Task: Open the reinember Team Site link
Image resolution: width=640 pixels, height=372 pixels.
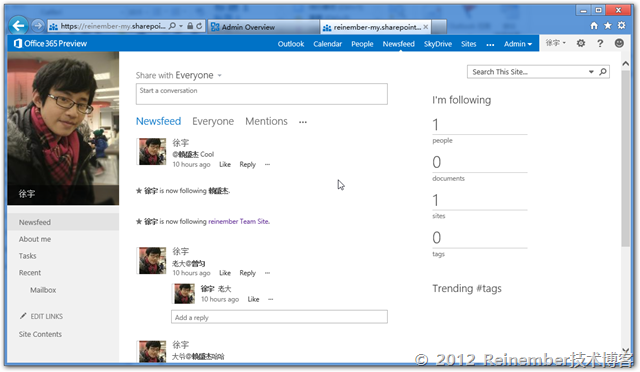Action: (239, 221)
